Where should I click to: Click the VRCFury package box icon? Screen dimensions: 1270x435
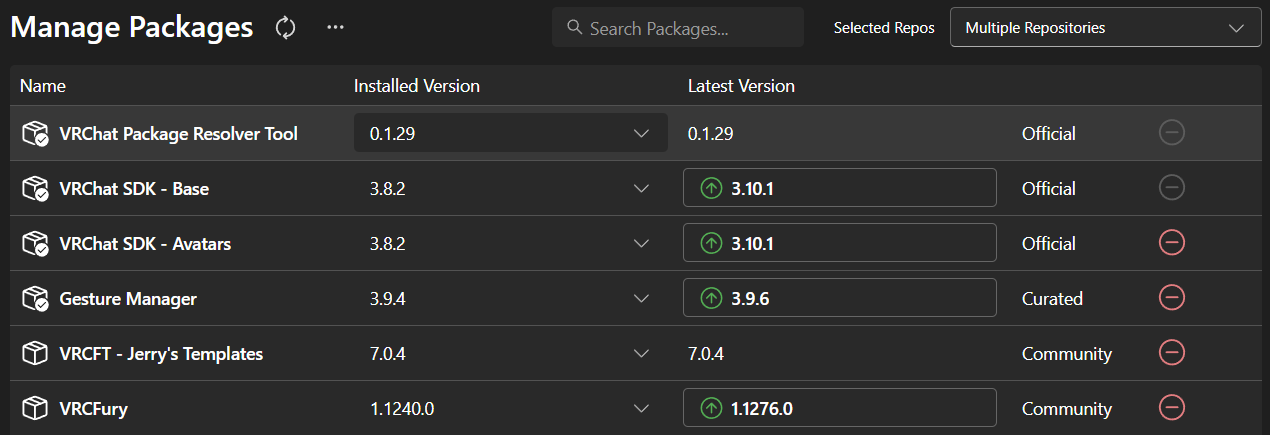click(x=35, y=408)
